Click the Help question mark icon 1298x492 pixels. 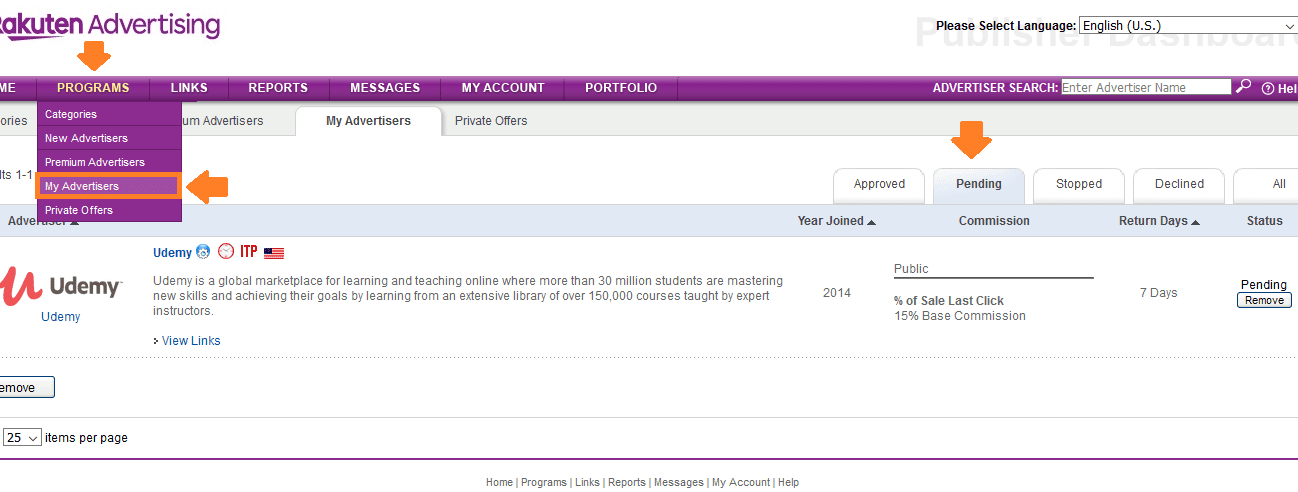pos(1268,88)
